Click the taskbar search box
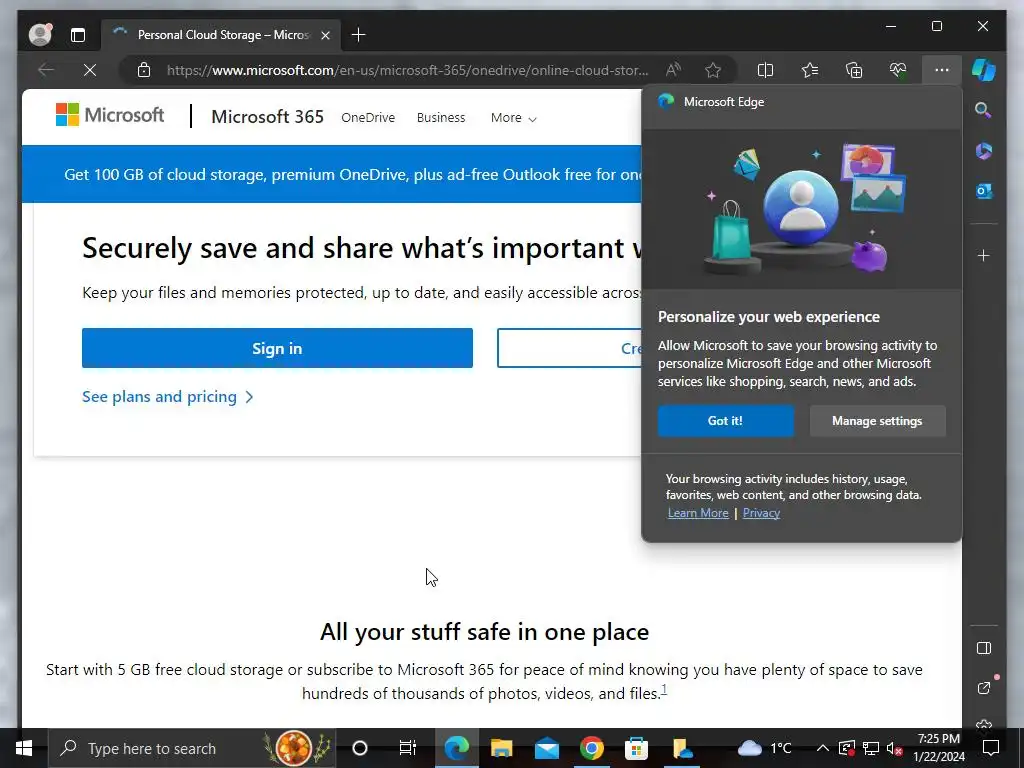This screenshot has height=768, width=1024. [x=192, y=748]
